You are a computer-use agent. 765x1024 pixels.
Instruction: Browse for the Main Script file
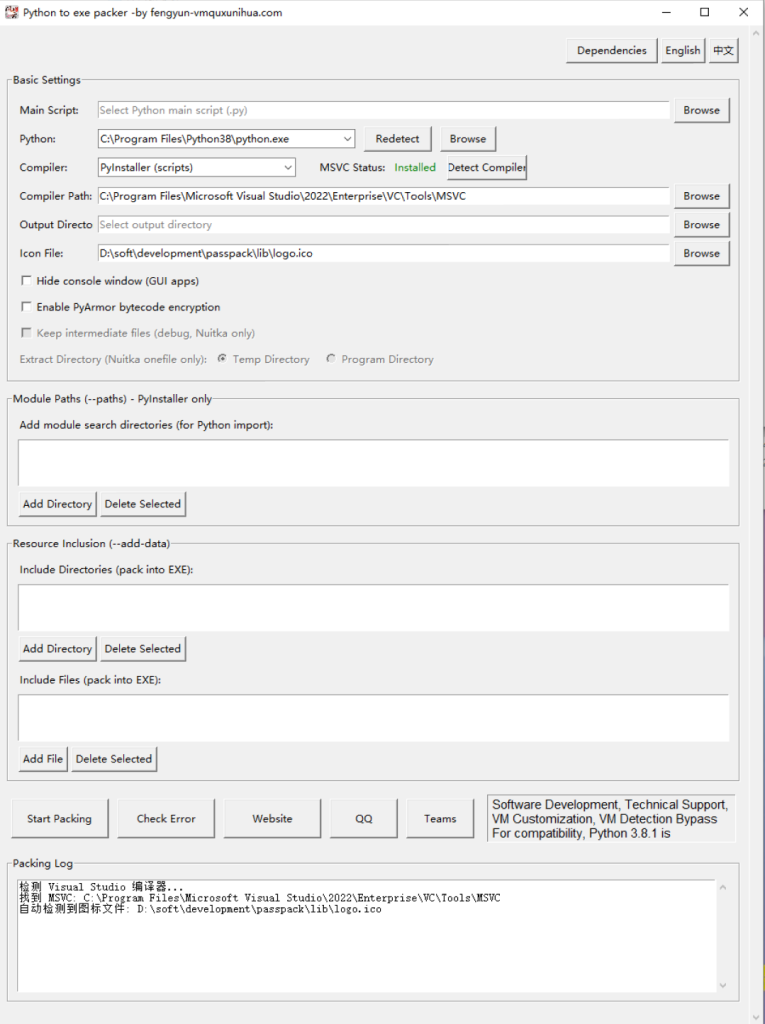[x=701, y=110]
